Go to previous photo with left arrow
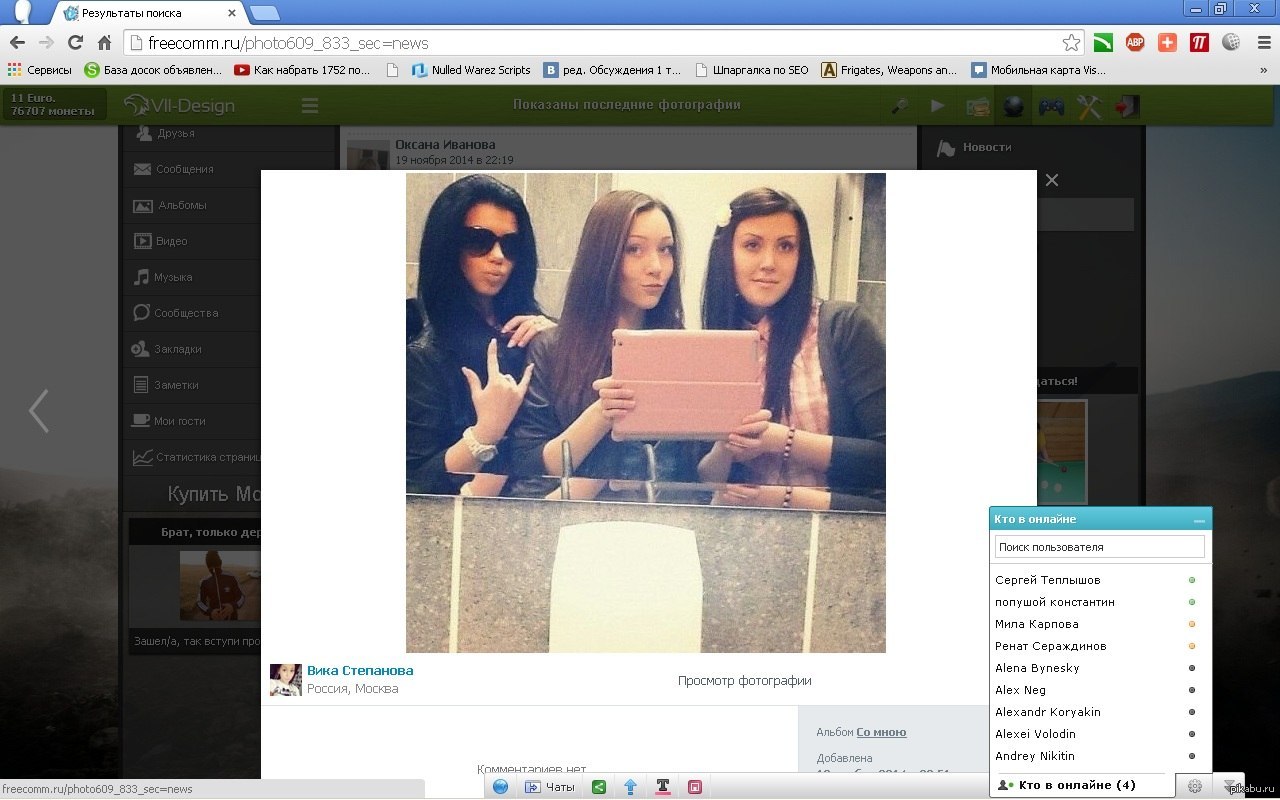This screenshot has height=800, width=1280. click(x=38, y=411)
